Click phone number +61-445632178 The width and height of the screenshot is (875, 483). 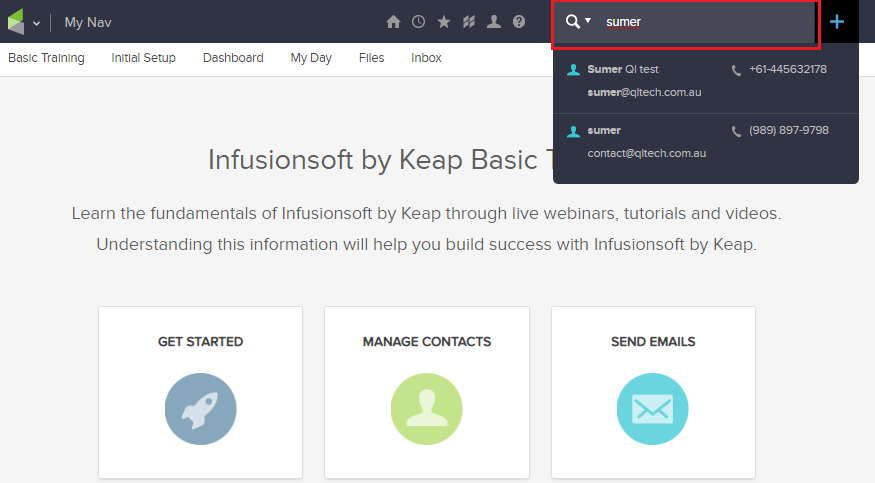(788, 69)
